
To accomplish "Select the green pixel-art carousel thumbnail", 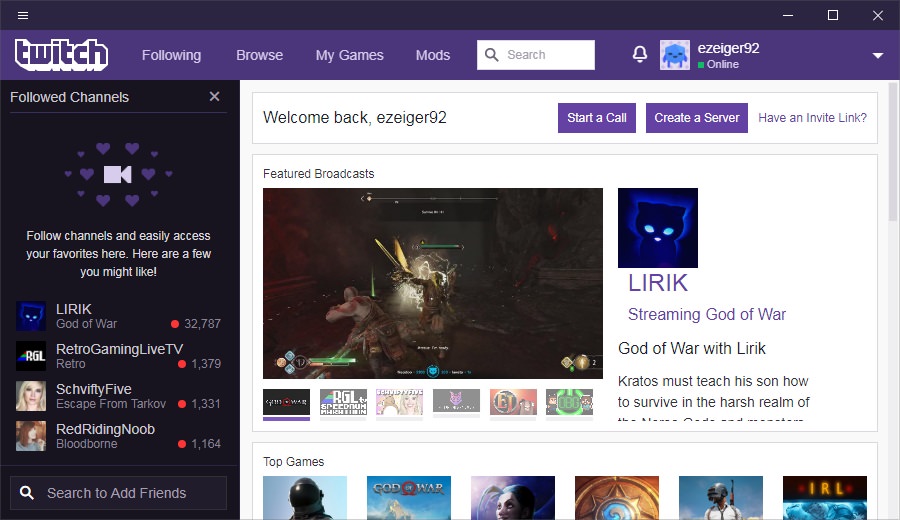I will pyautogui.click(x=569, y=402).
